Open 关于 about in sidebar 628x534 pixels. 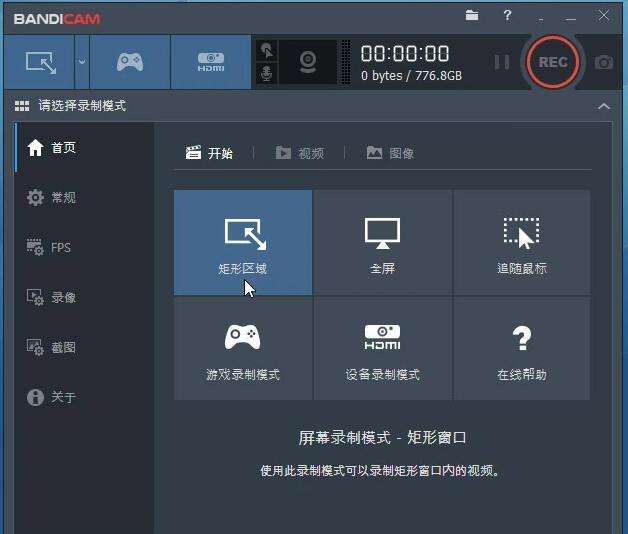pos(84,397)
